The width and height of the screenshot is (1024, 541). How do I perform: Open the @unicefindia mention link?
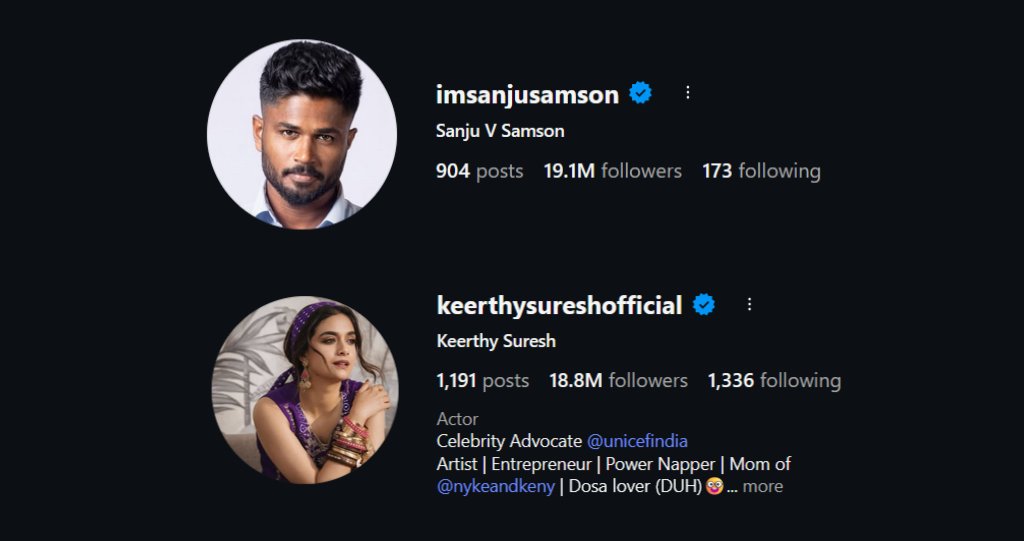point(637,441)
